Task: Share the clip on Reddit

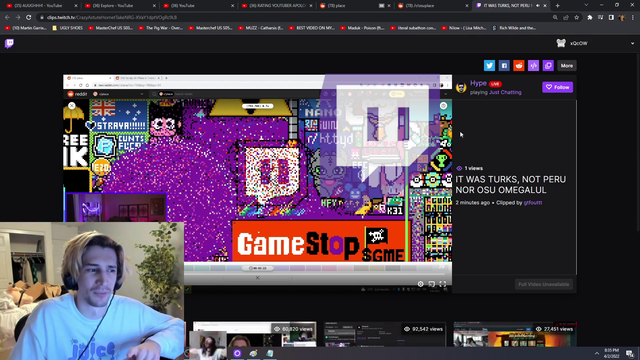Action: [x=518, y=65]
